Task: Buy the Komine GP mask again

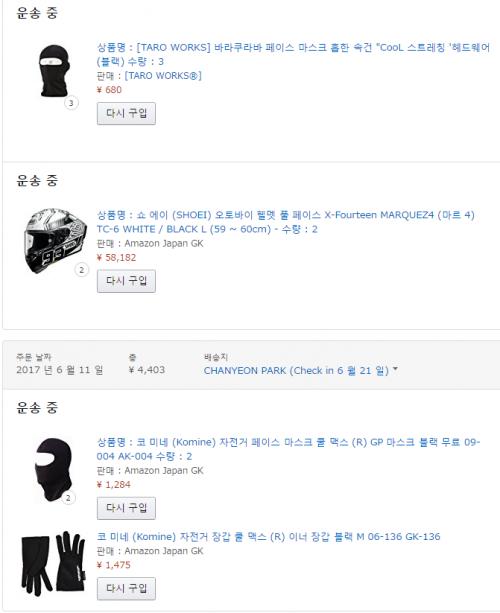Action: pyautogui.click(x=126, y=508)
